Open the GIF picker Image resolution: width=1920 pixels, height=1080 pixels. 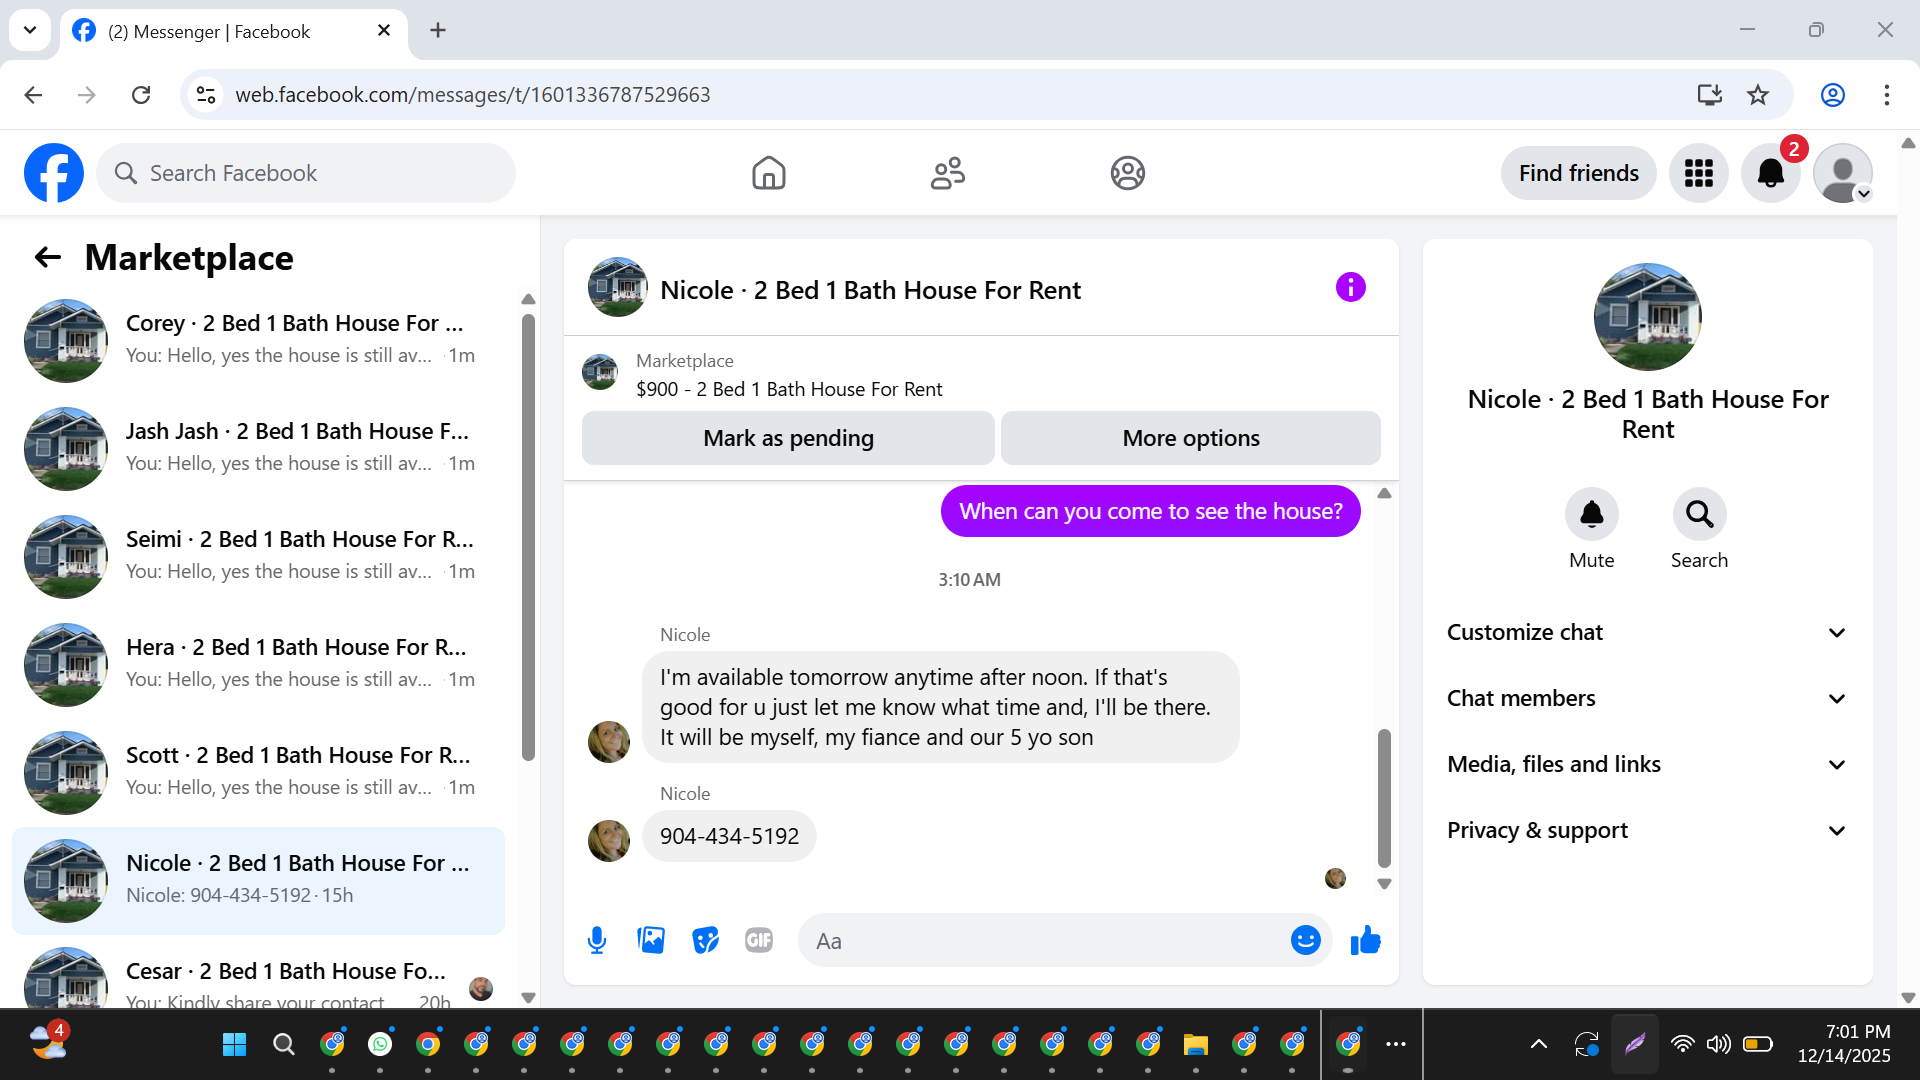(x=759, y=940)
